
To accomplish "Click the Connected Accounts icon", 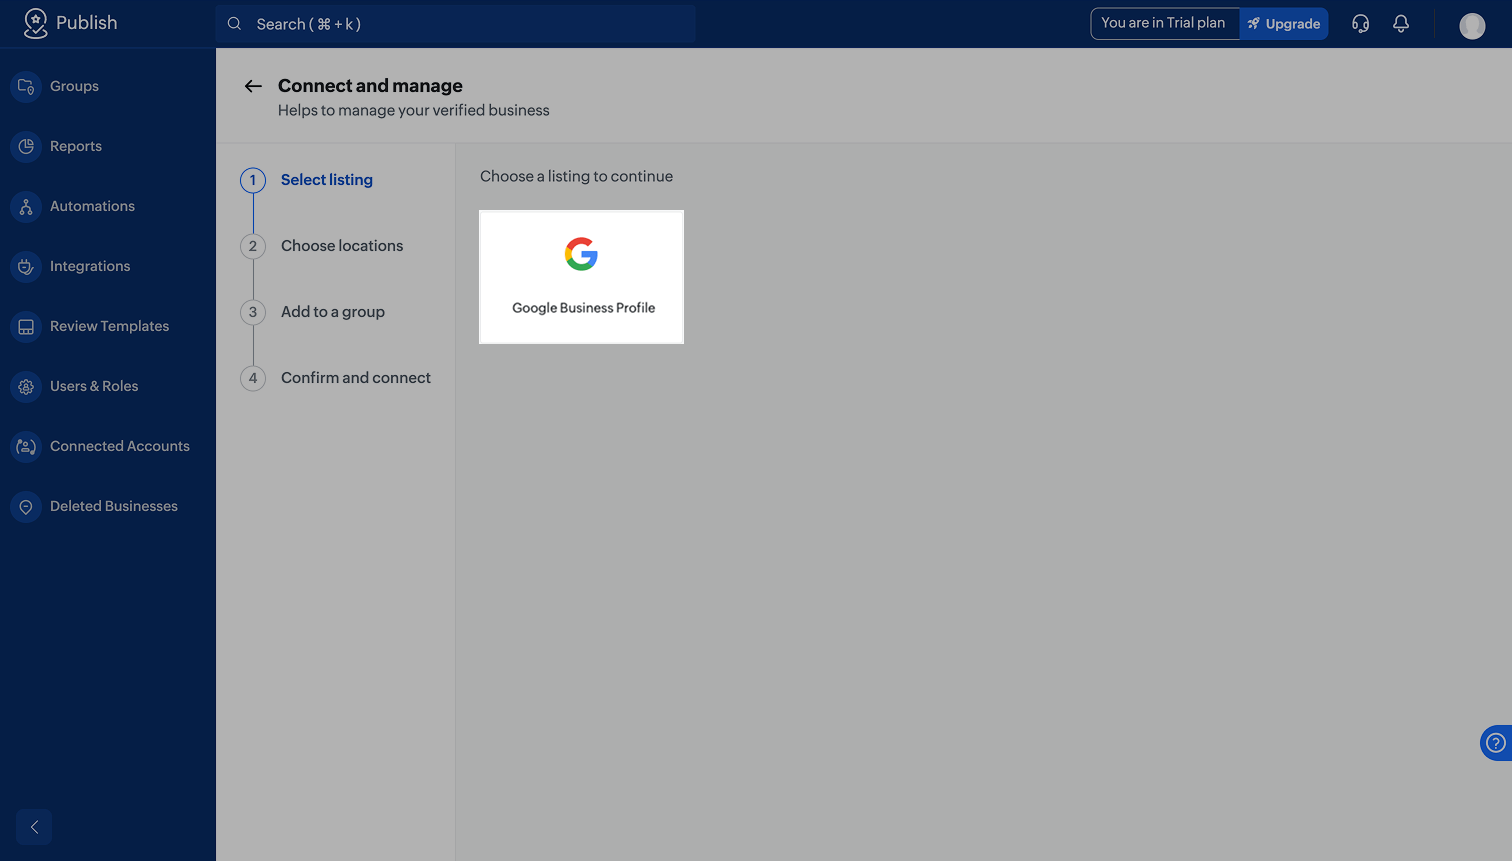I will coord(26,446).
